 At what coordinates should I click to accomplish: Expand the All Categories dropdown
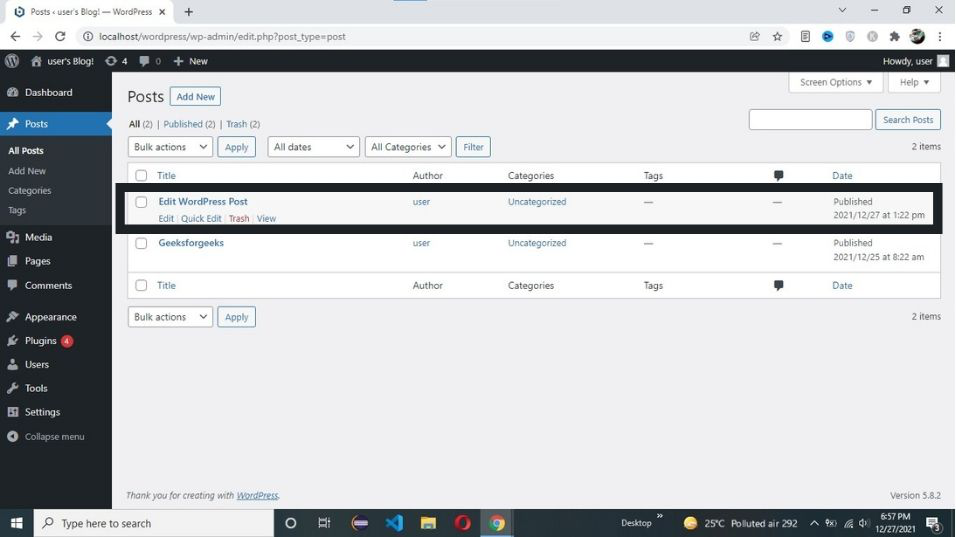coord(408,147)
